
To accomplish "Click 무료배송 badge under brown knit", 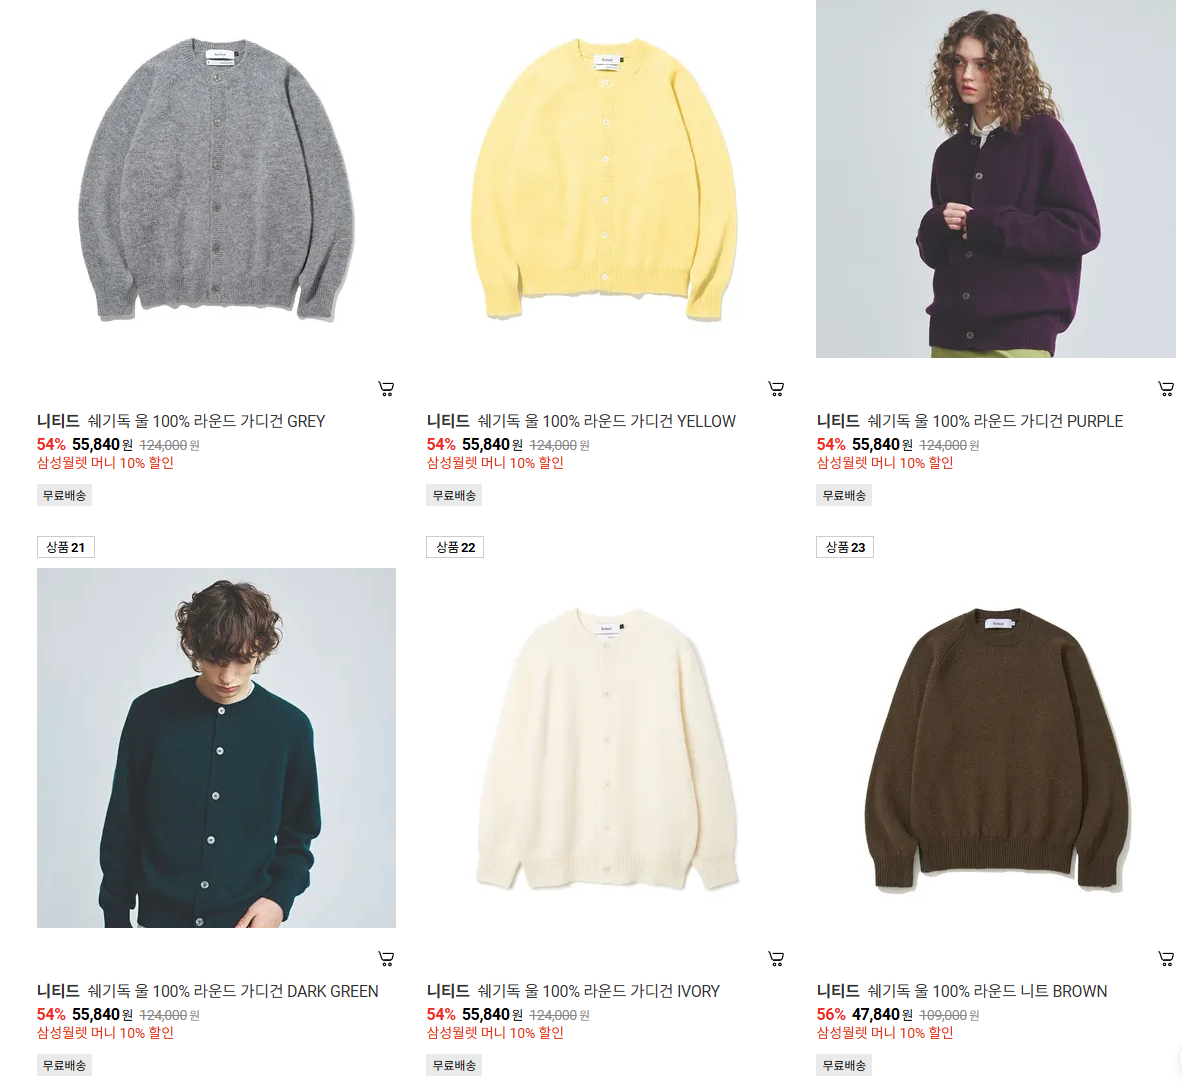I will click(844, 1065).
